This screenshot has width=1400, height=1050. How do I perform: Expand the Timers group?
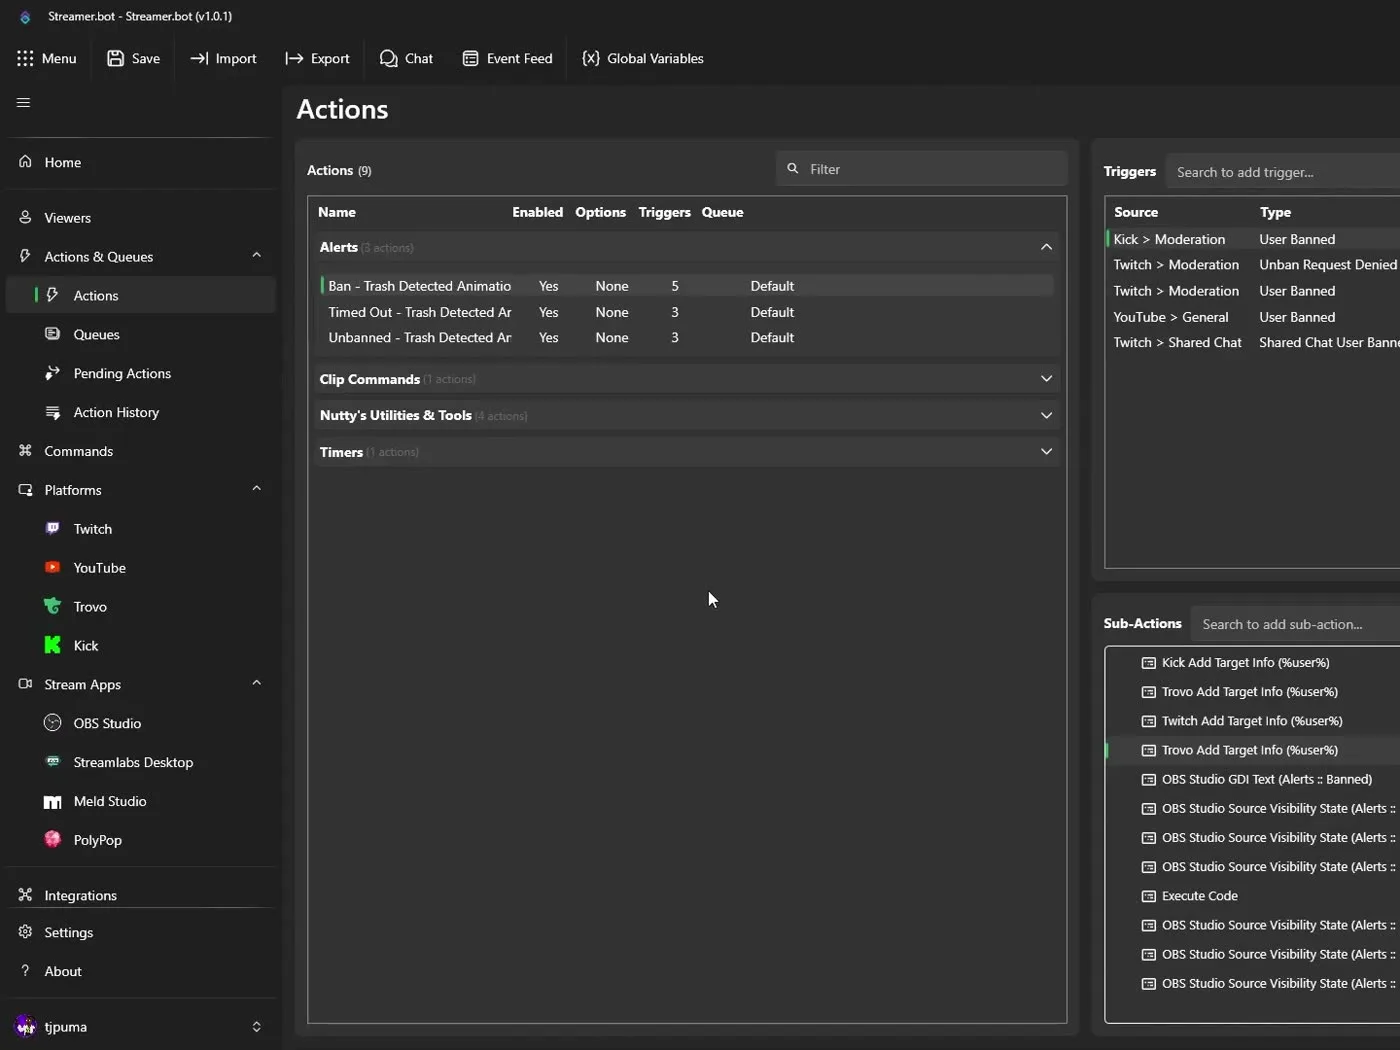(1046, 452)
